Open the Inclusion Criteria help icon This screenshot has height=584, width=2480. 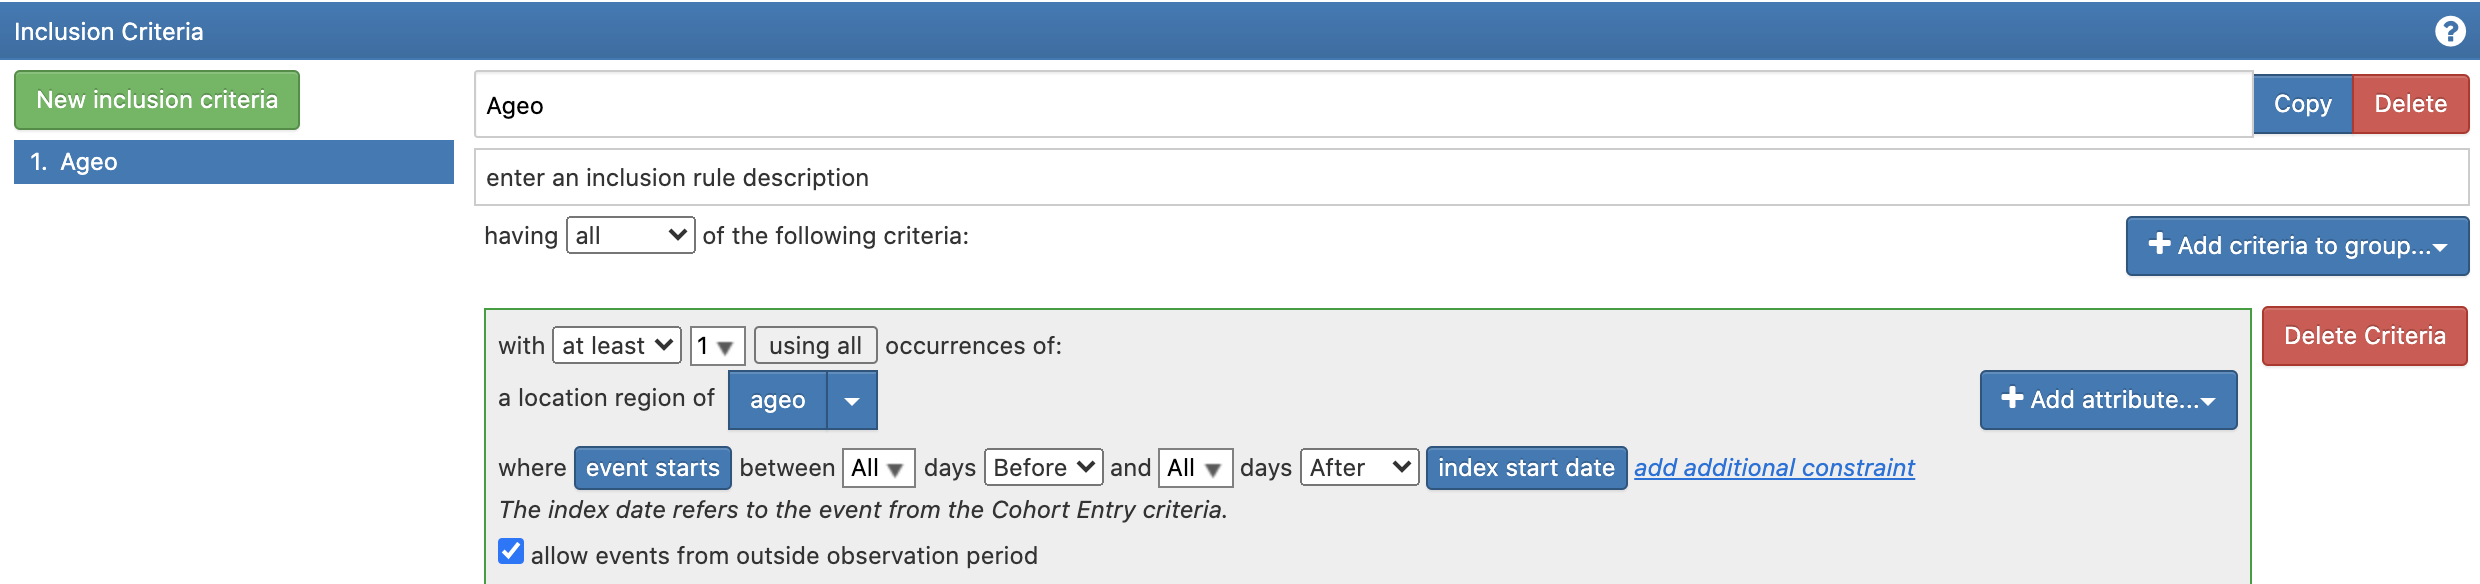click(2448, 31)
